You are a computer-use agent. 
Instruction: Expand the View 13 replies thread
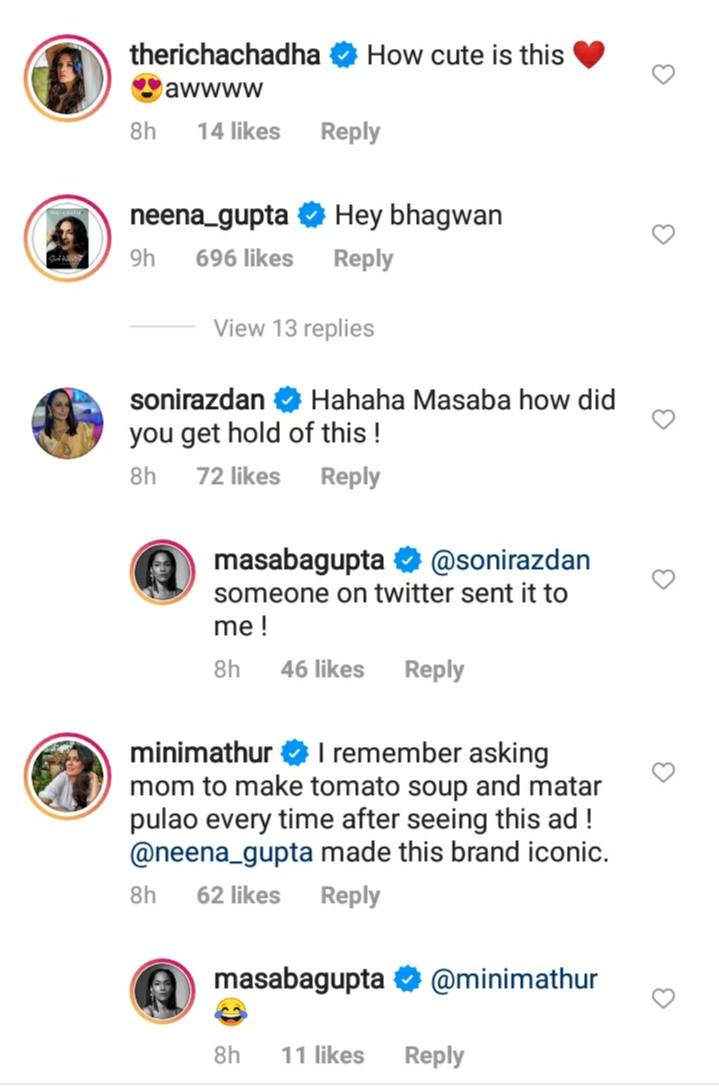[x=293, y=328]
